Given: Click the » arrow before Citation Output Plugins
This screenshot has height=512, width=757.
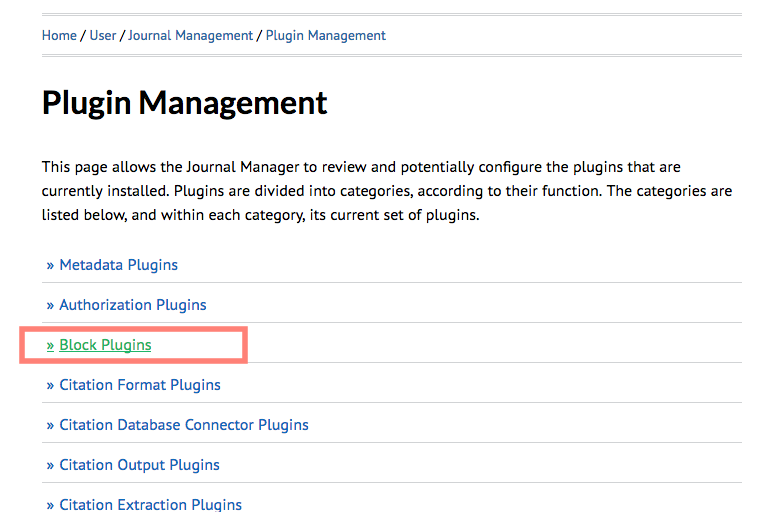Looking at the screenshot, I should [x=50, y=465].
